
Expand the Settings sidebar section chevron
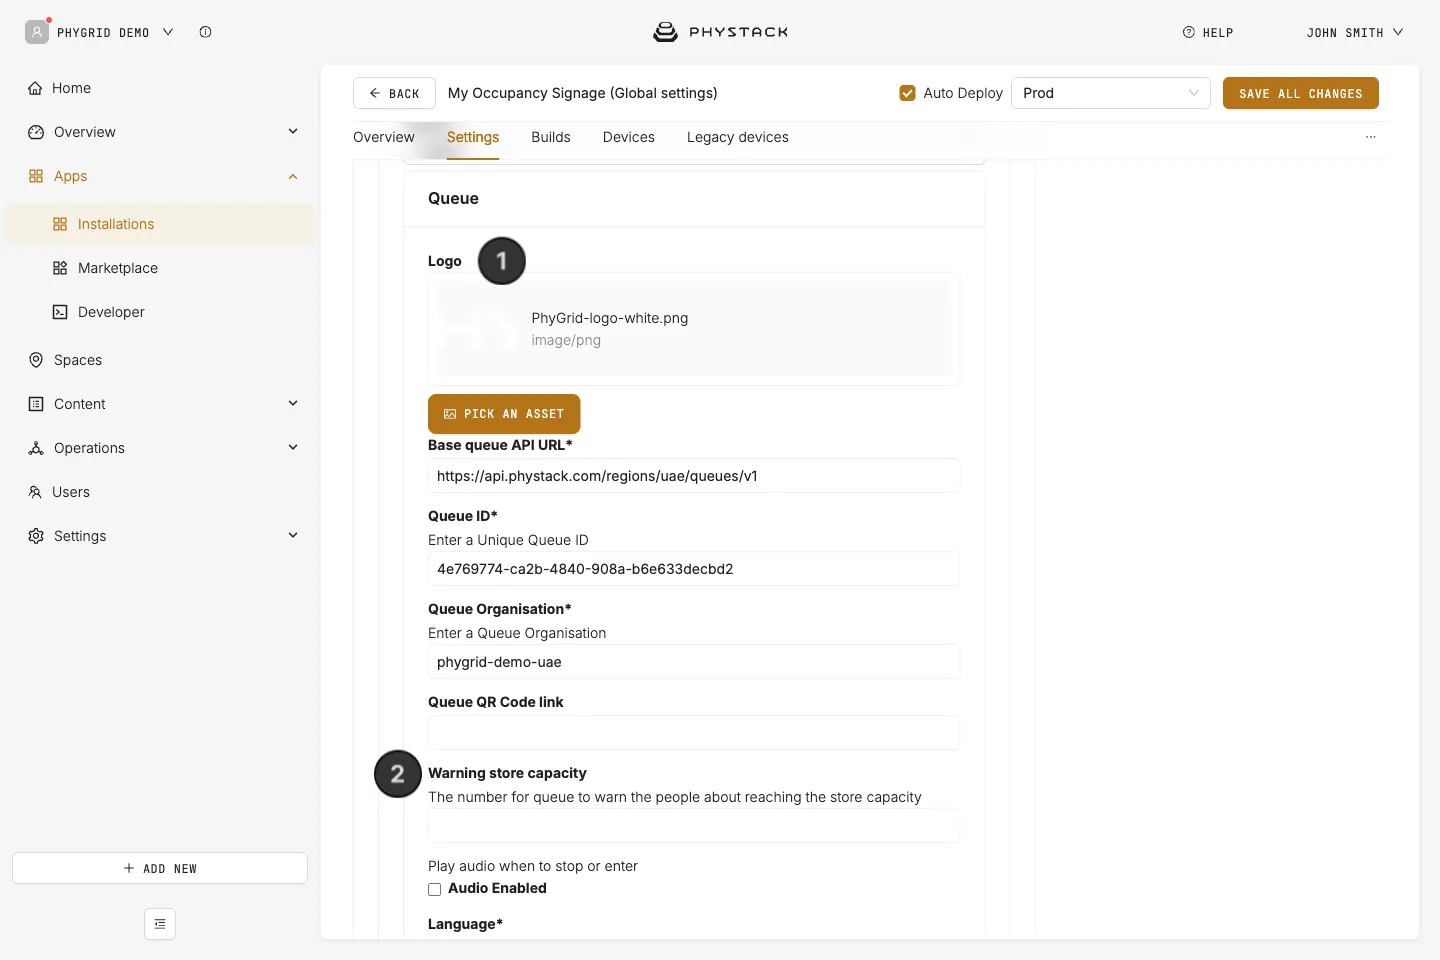(293, 536)
